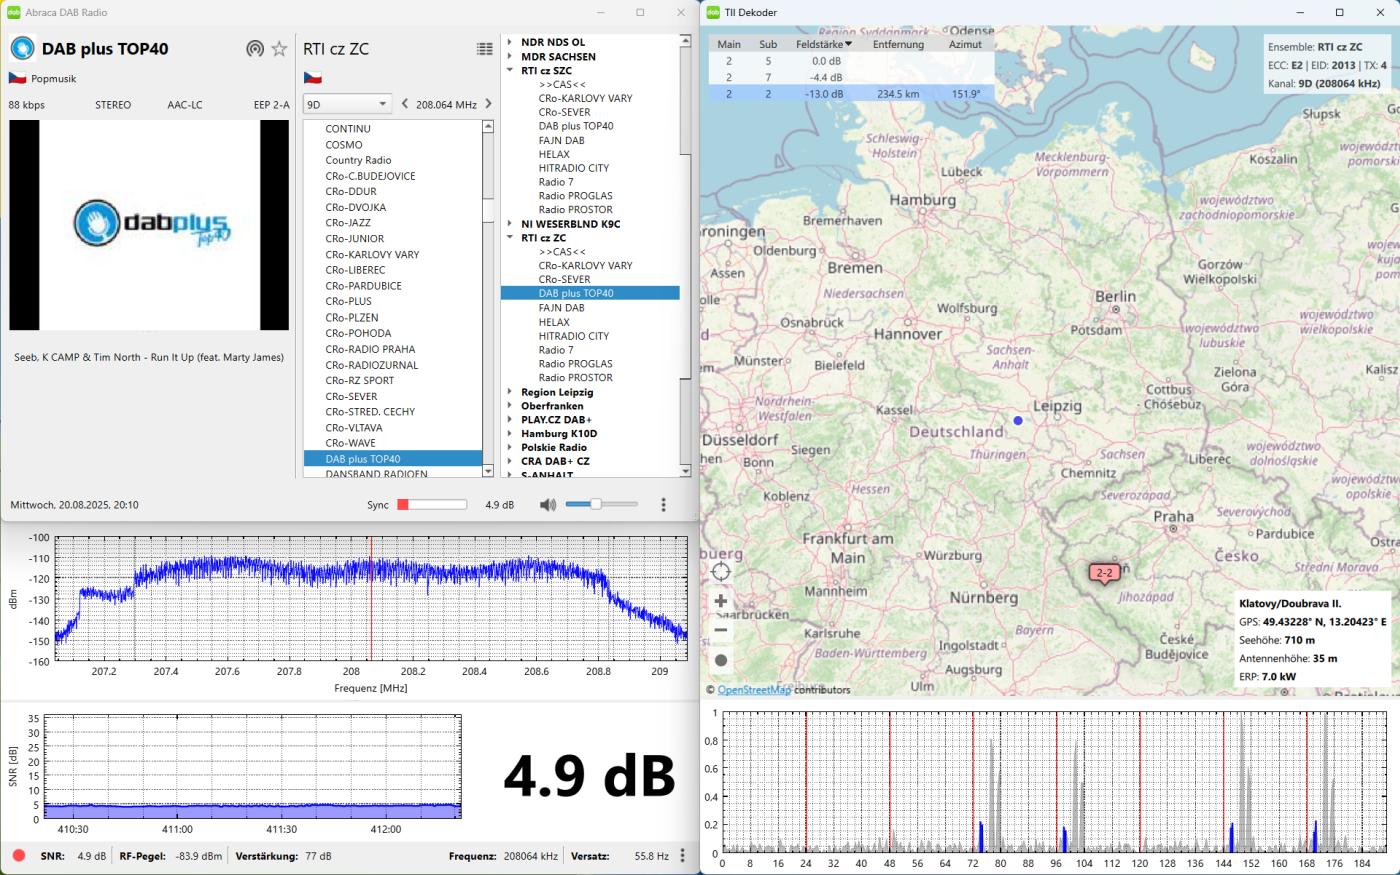Select Radio PROGLAS under RTI cz ZC
The width and height of the screenshot is (1400, 875).
coord(576,364)
